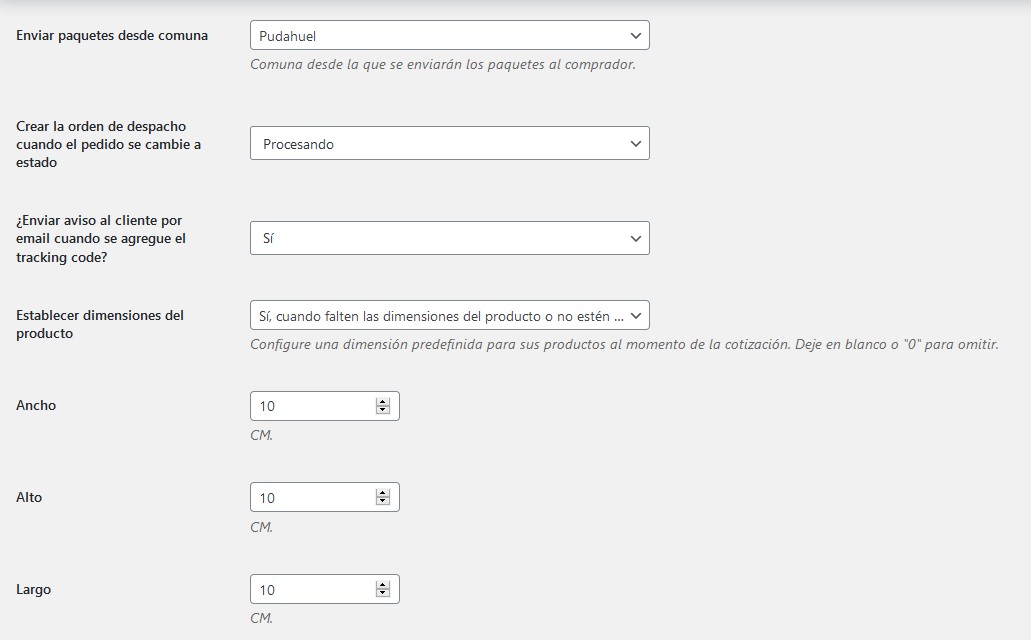Viewport: 1031px width, 640px height.
Task: Raise Largo value with the up arrow
Action: pyautogui.click(x=382, y=586)
